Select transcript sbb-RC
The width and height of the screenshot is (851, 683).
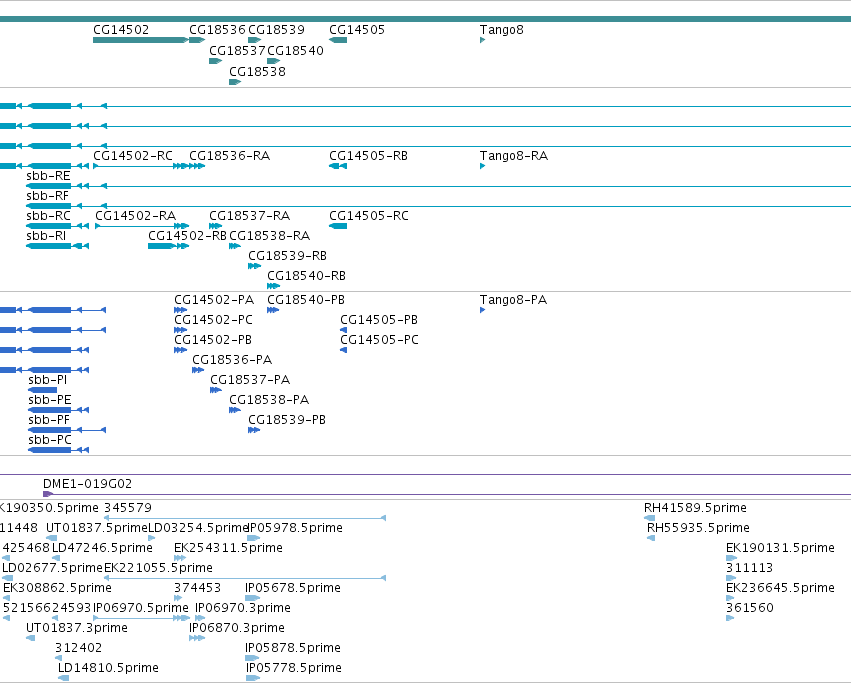(58, 226)
